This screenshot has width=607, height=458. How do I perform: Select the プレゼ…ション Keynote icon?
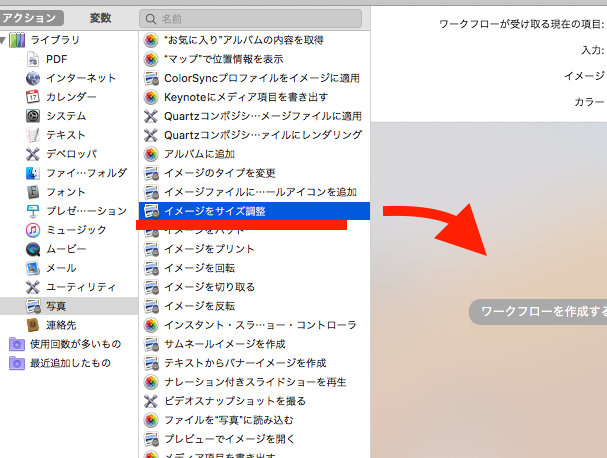coord(33,211)
